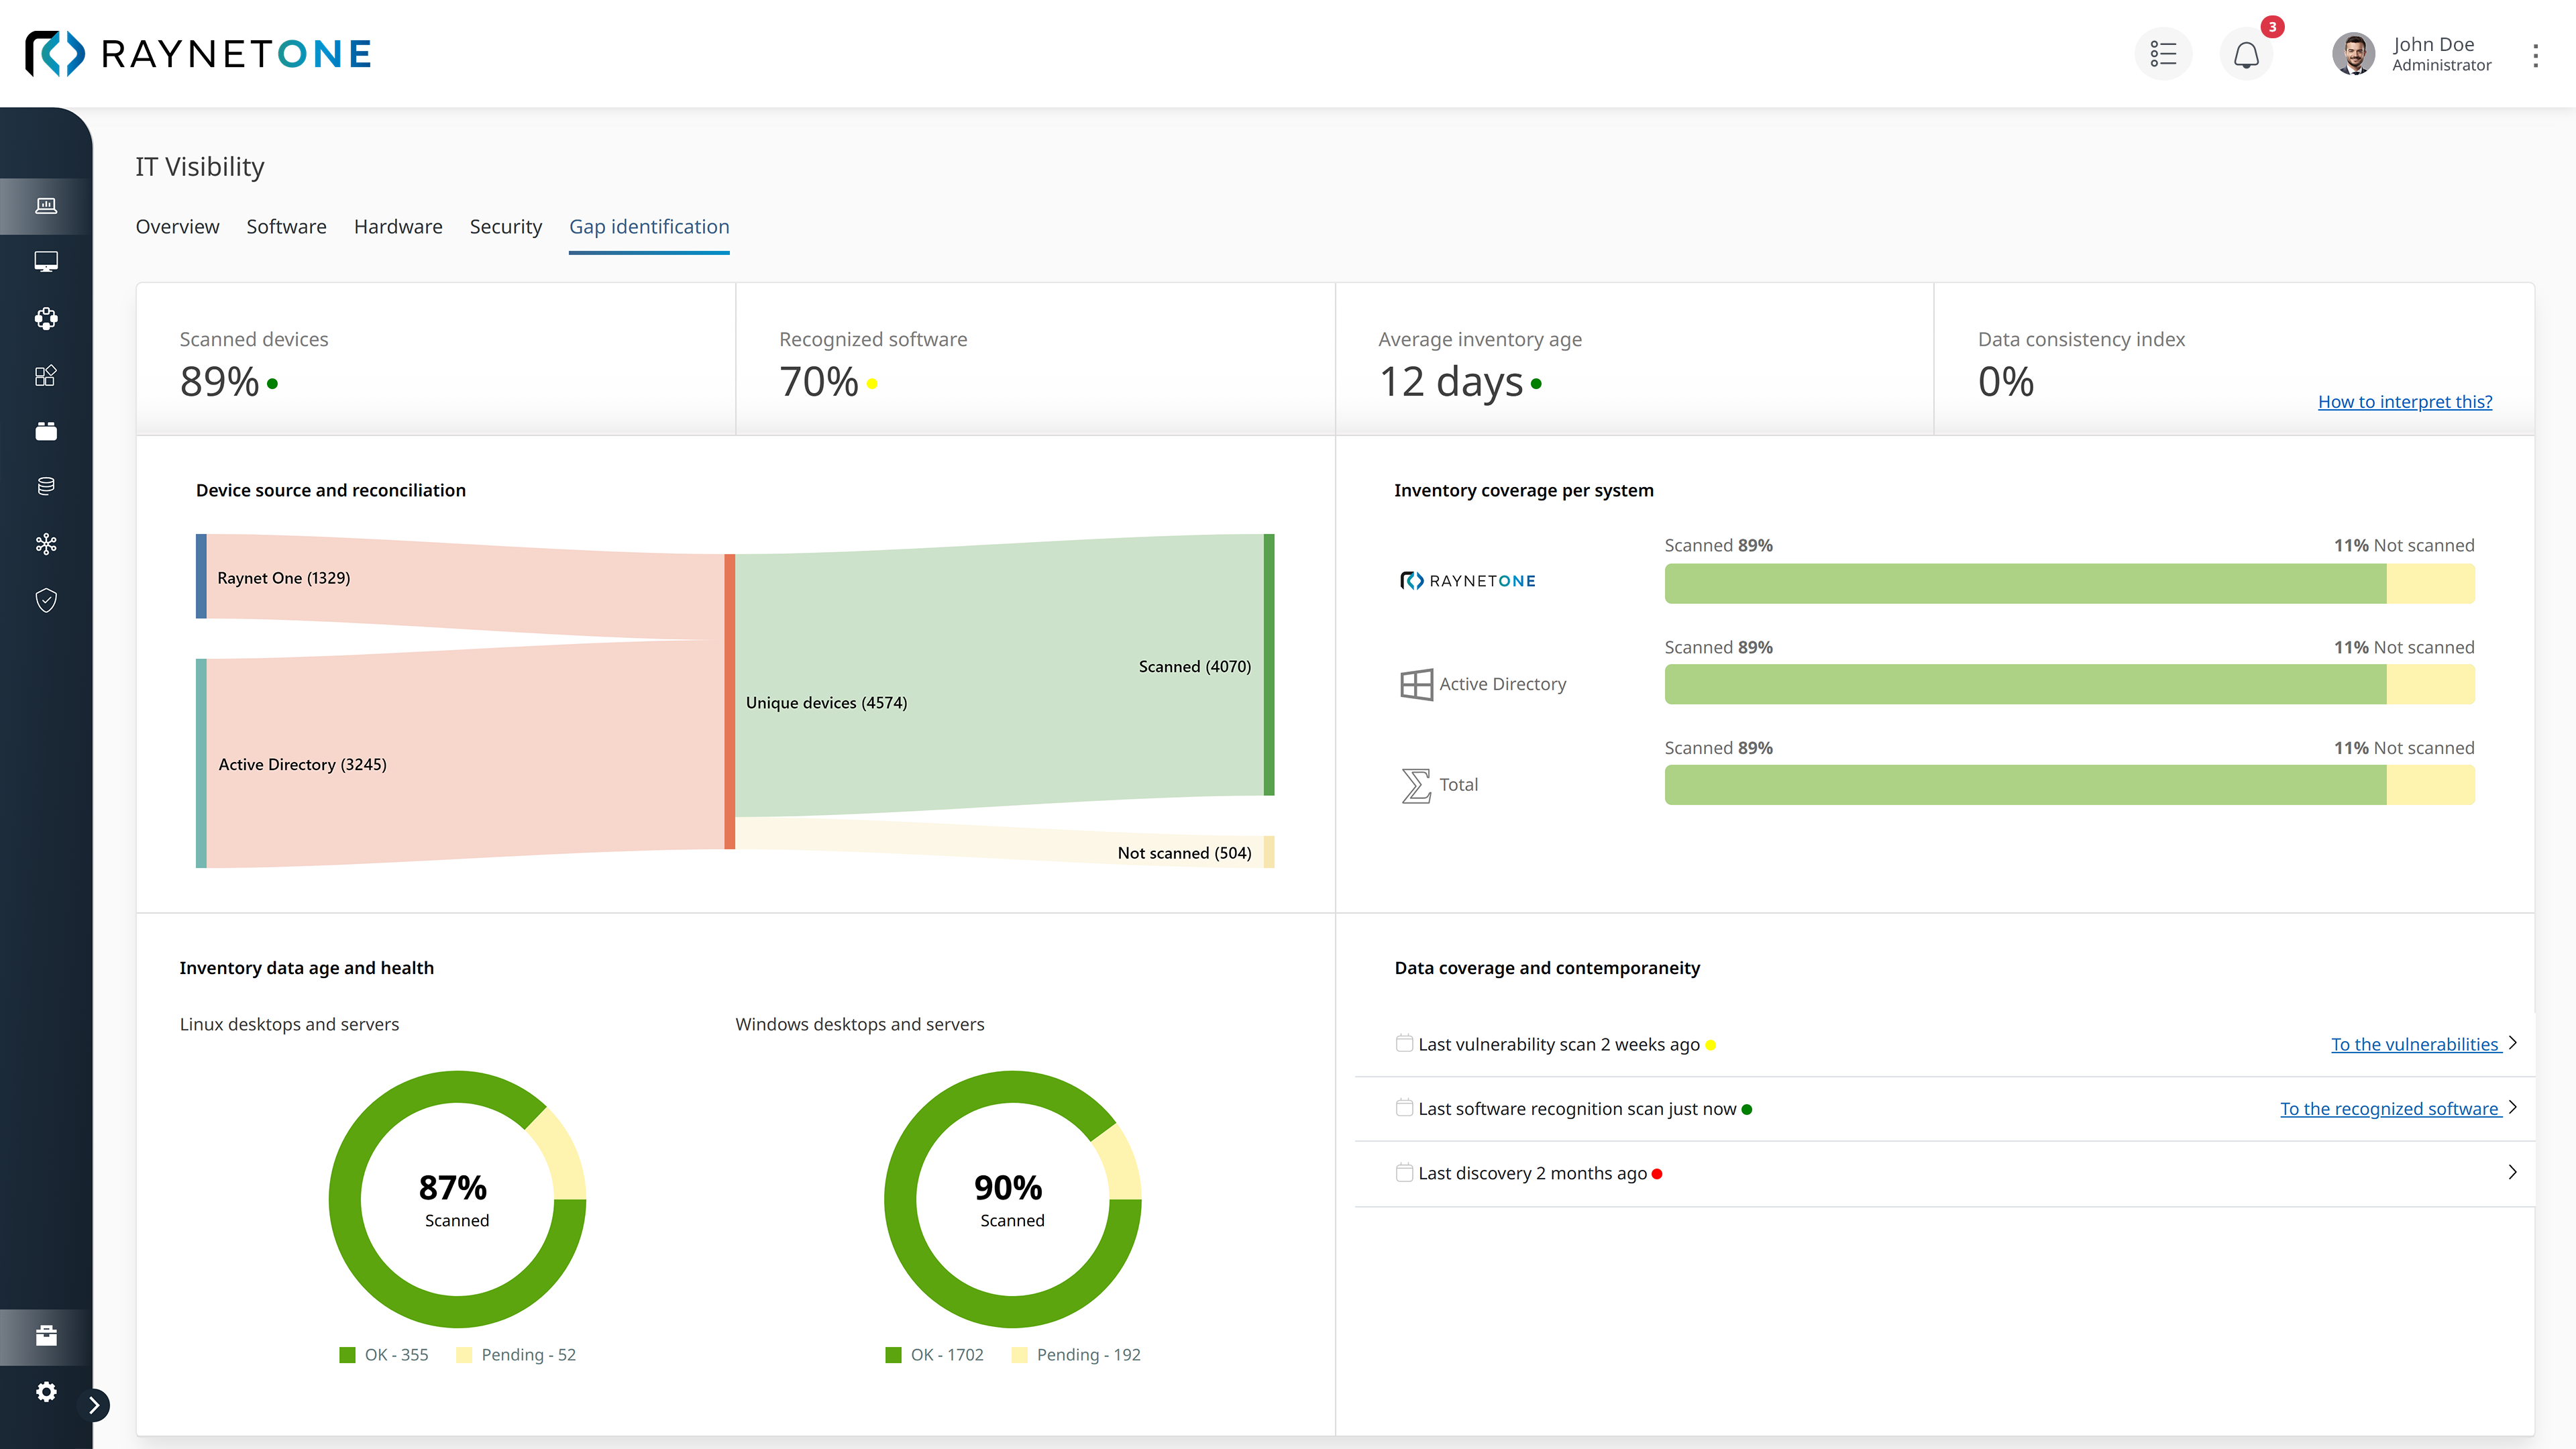This screenshot has width=2576, height=1449.
Task: Follow the To the vulnerabilities link
Action: point(2416,1044)
